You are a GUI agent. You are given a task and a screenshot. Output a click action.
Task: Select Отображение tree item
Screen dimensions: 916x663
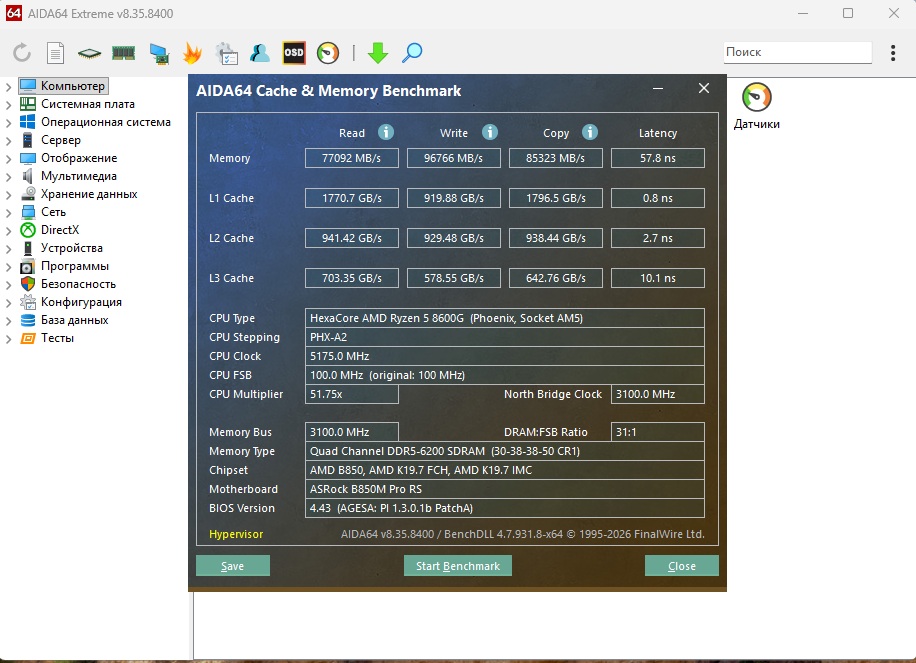pos(79,158)
